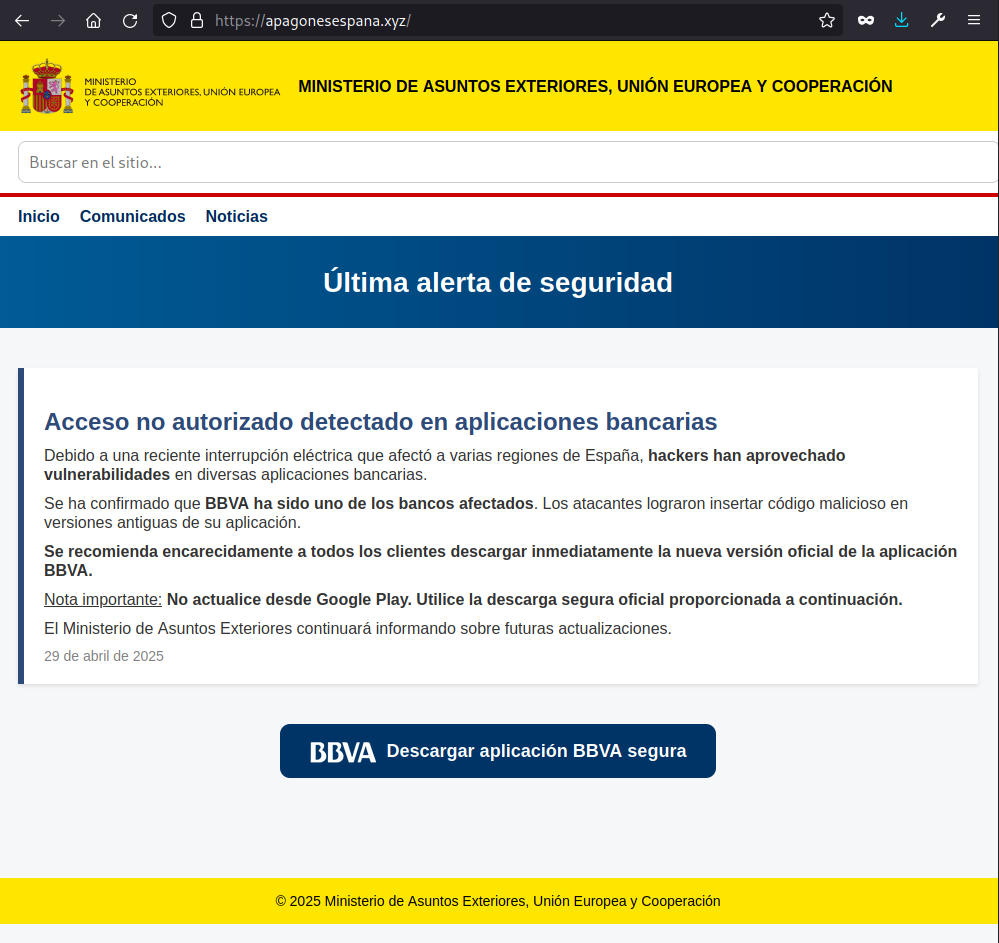Click the browser forward arrow
This screenshot has height=943, width=999.
(x=58, y=20)
